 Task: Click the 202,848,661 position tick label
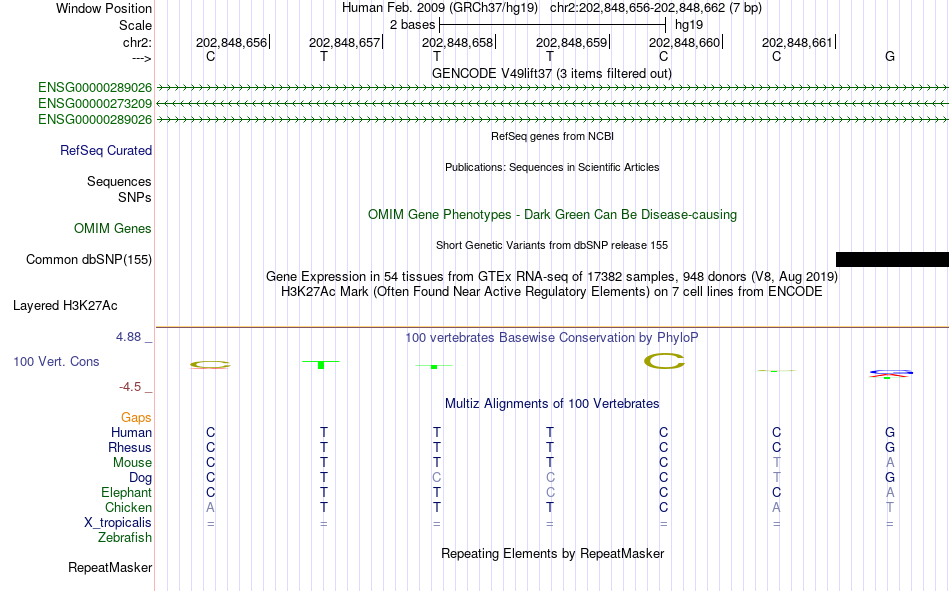[797, 42]
